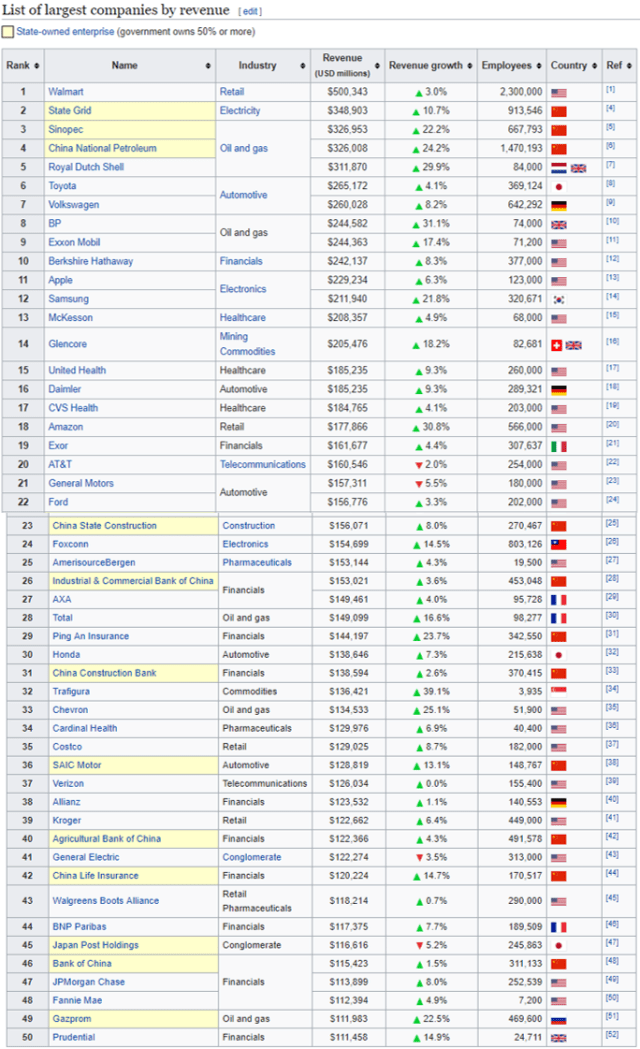This screenshot has width=640, height=1049.
Task: Click Russian flag in Gazprom row
Action: click(558, 1020)
